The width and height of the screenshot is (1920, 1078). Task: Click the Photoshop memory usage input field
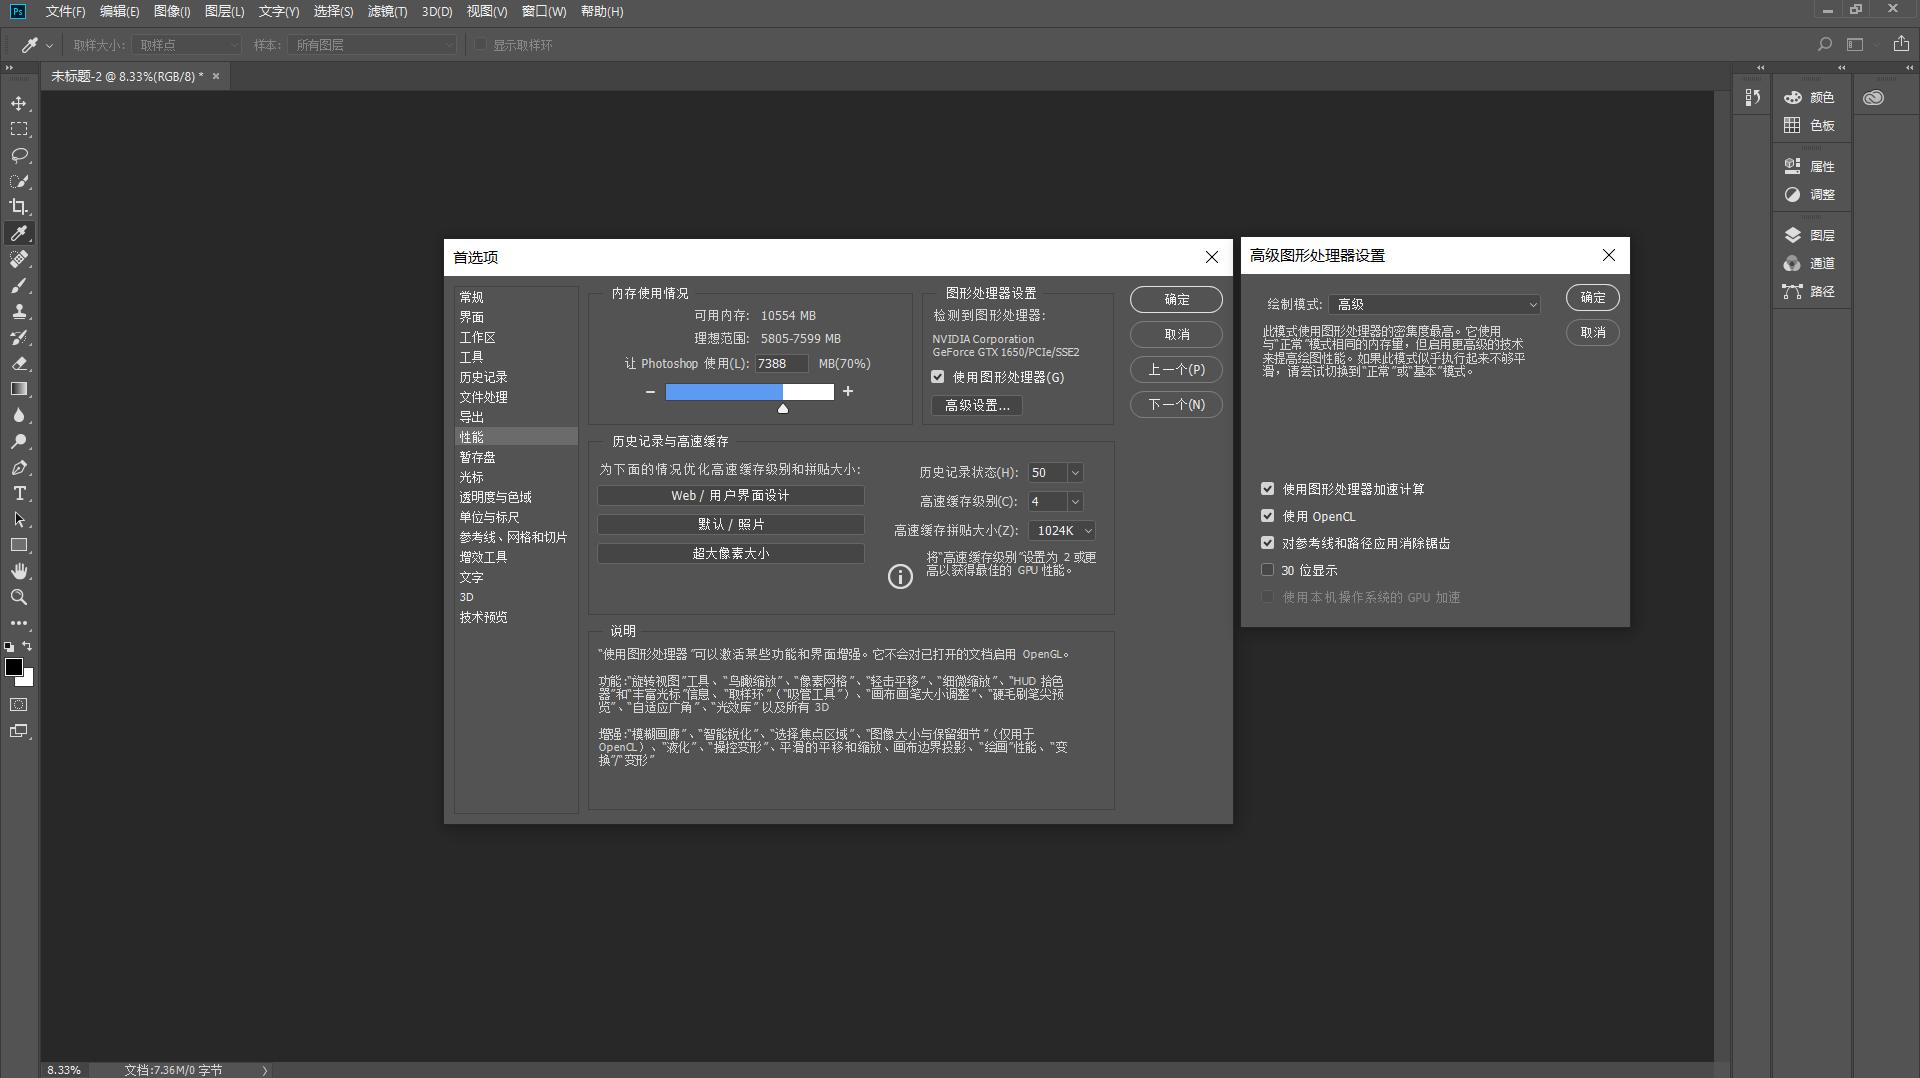click(781, 363)
